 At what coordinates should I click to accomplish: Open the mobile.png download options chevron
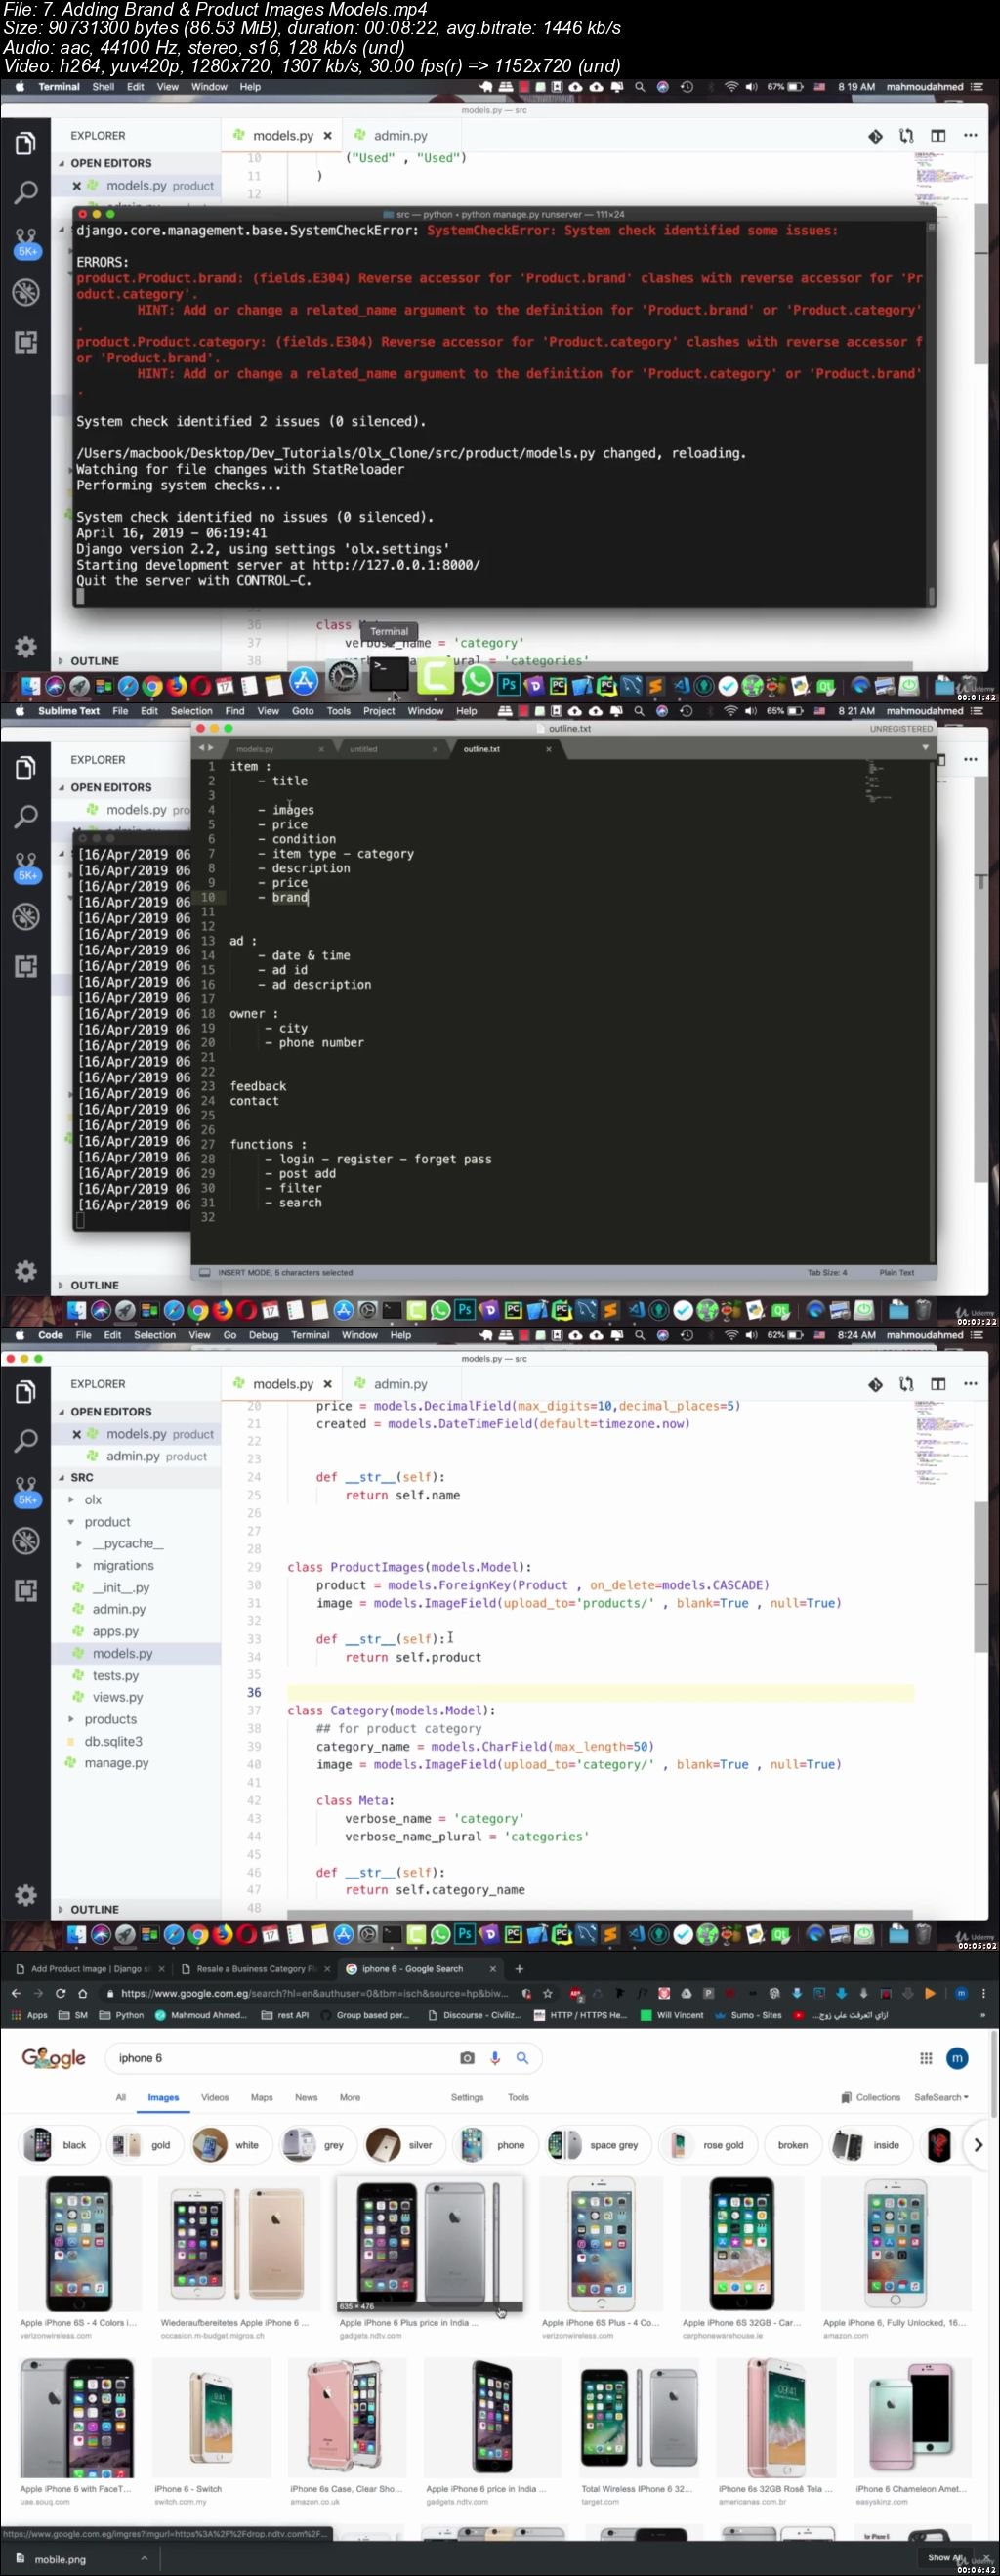click(x=144, y=2559)
